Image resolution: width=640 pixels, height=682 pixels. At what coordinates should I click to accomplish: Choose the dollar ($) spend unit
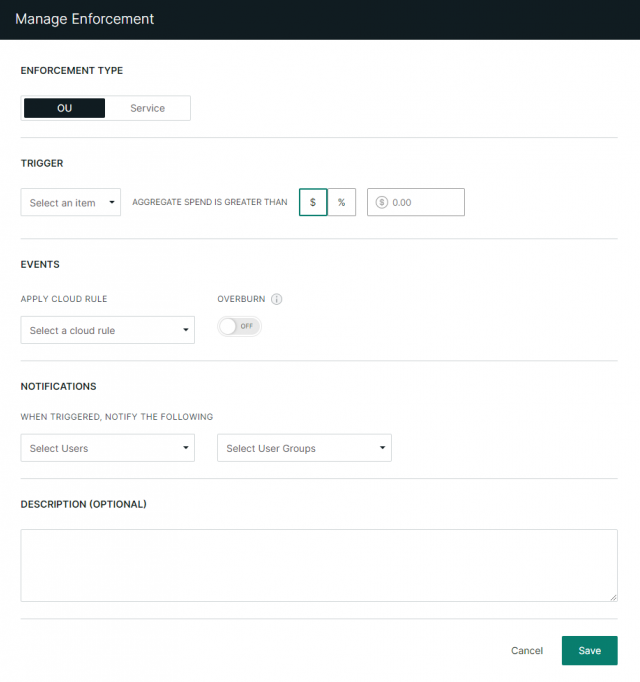coord(313,202)
